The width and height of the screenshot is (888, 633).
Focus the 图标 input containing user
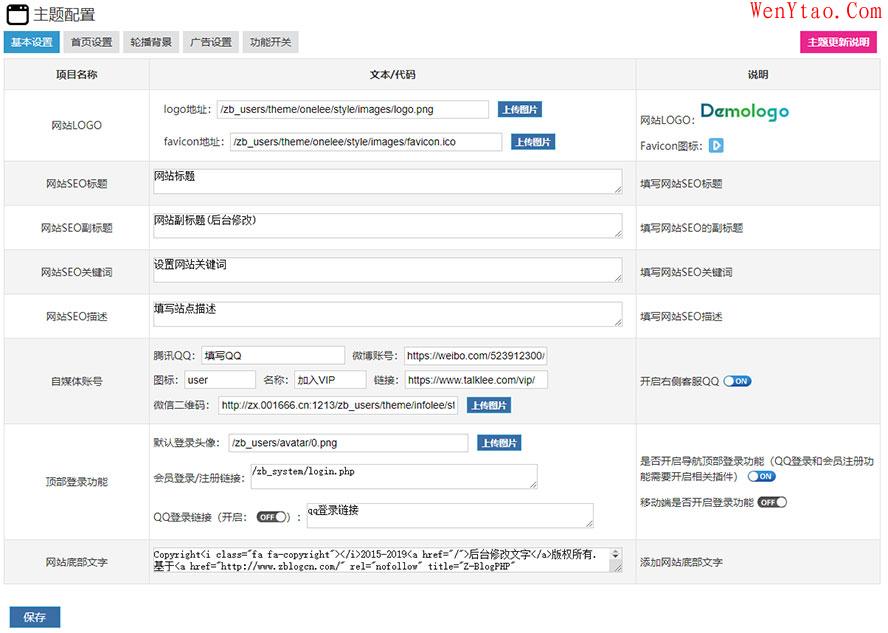tap(220, 380)
